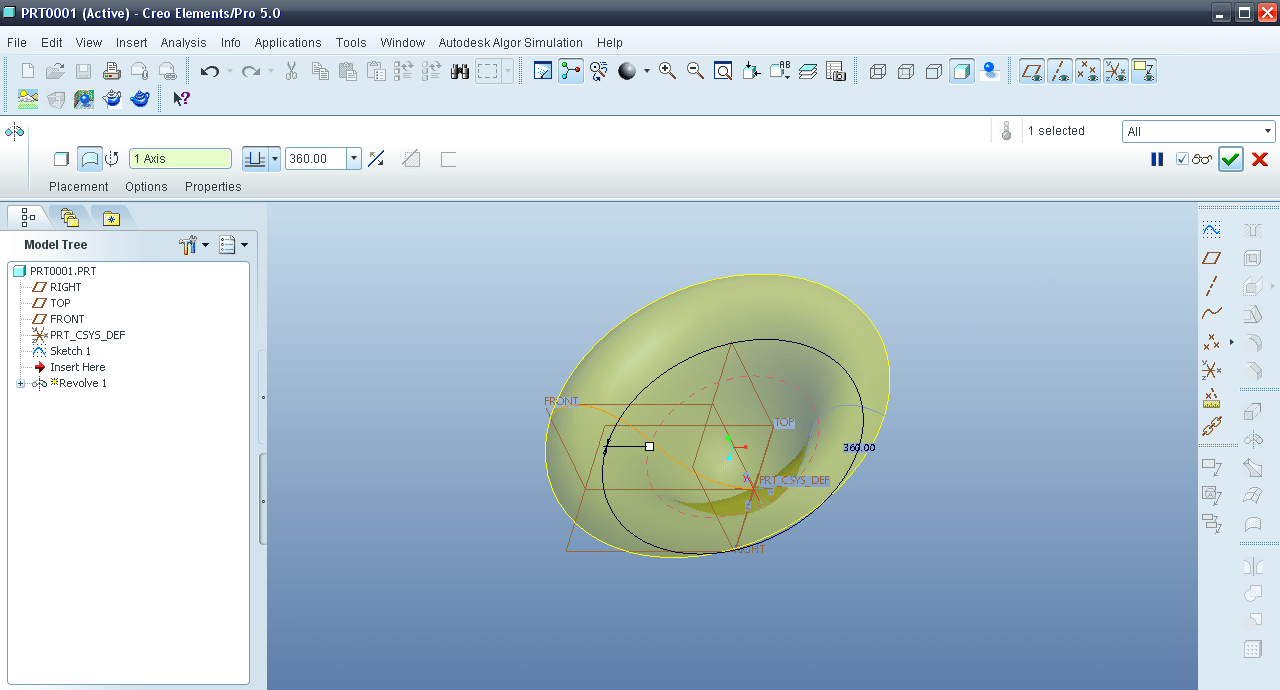1280x690 pixels.
Task: Switch to the Folder Browser navigator tab
Action: pos(69,217)
